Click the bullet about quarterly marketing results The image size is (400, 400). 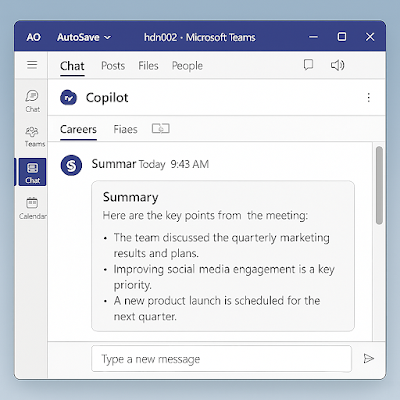[x=221, y=245]
